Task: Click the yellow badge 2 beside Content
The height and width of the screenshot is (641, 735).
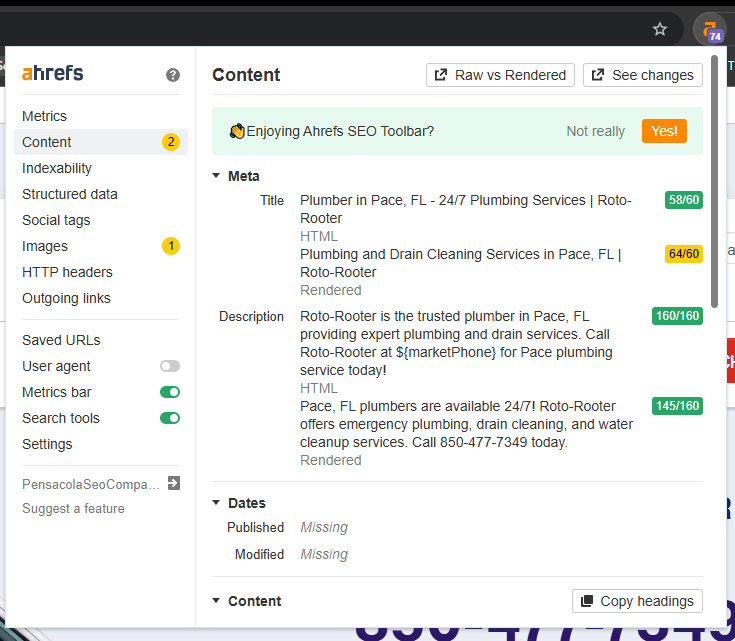Action: click(171, 142)
